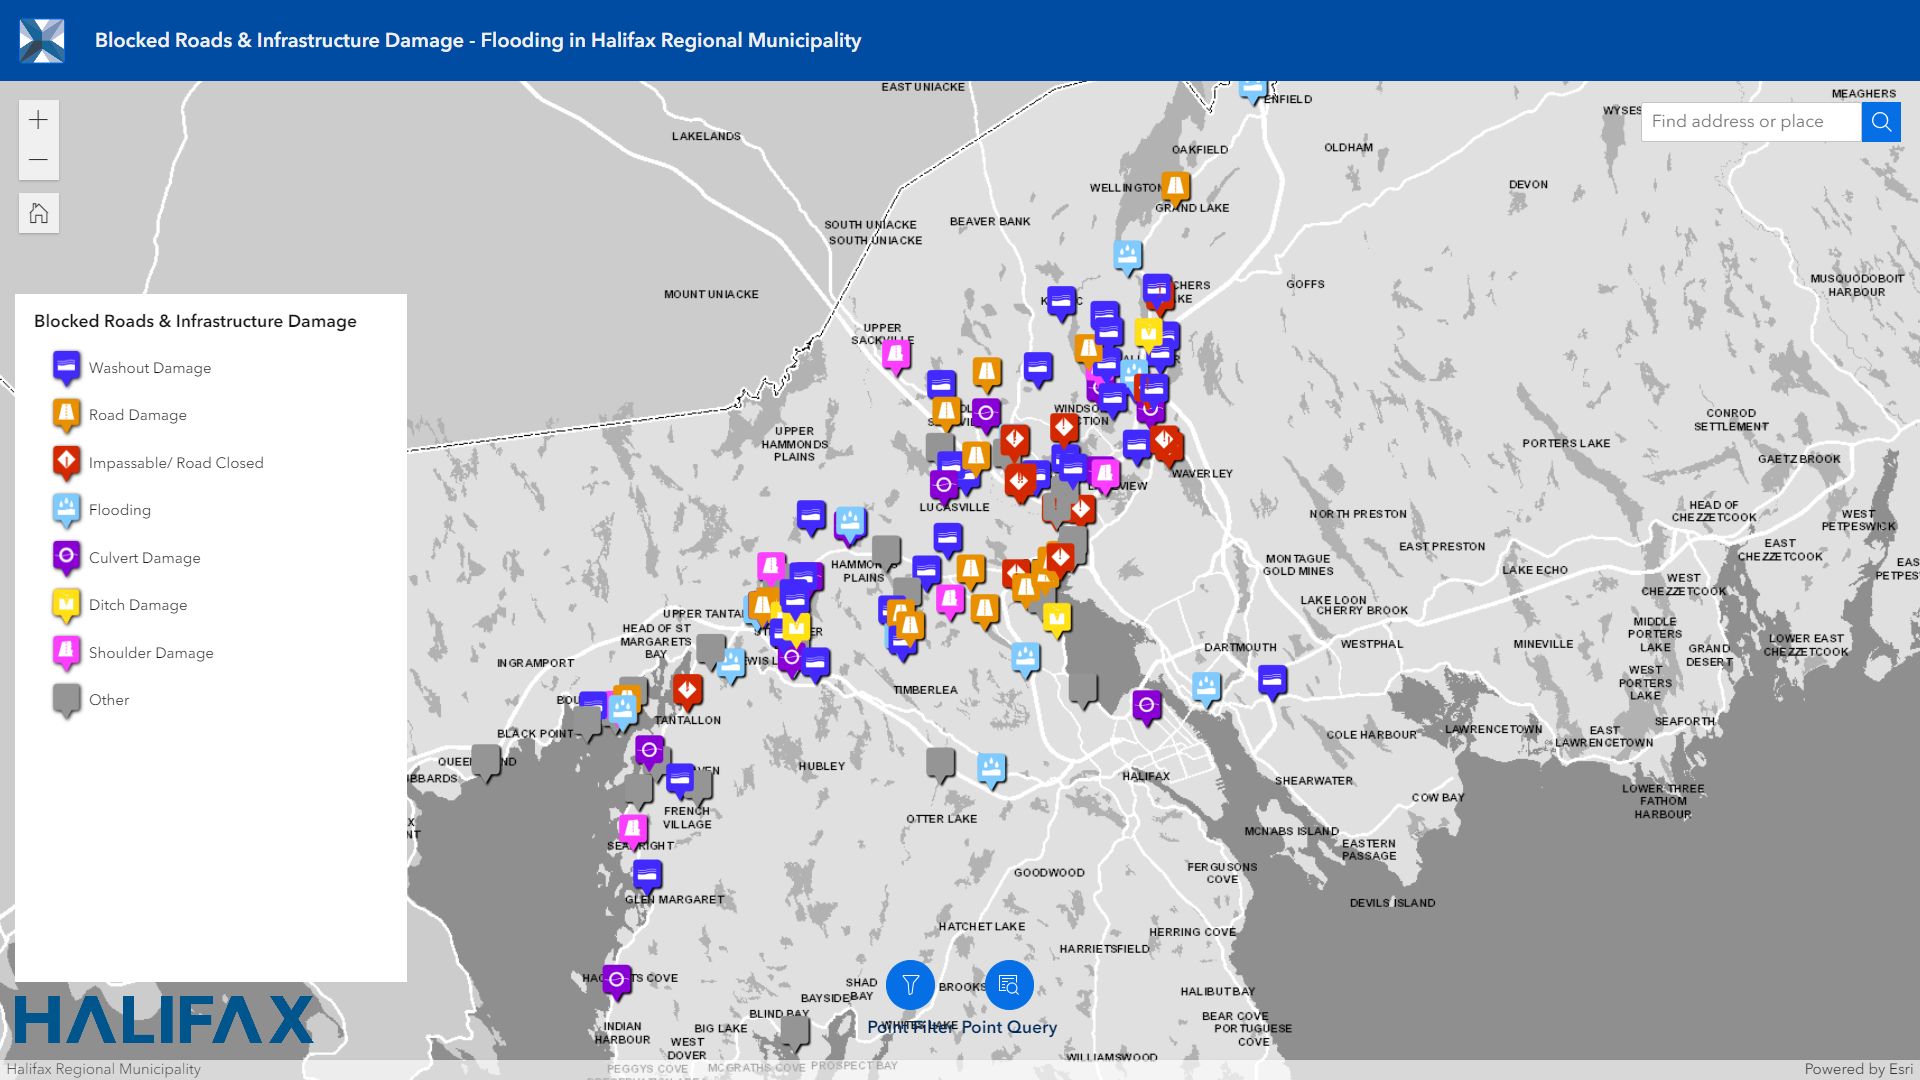Click the Powered by Esri link
1920x1080 pixels.
1858,1069
